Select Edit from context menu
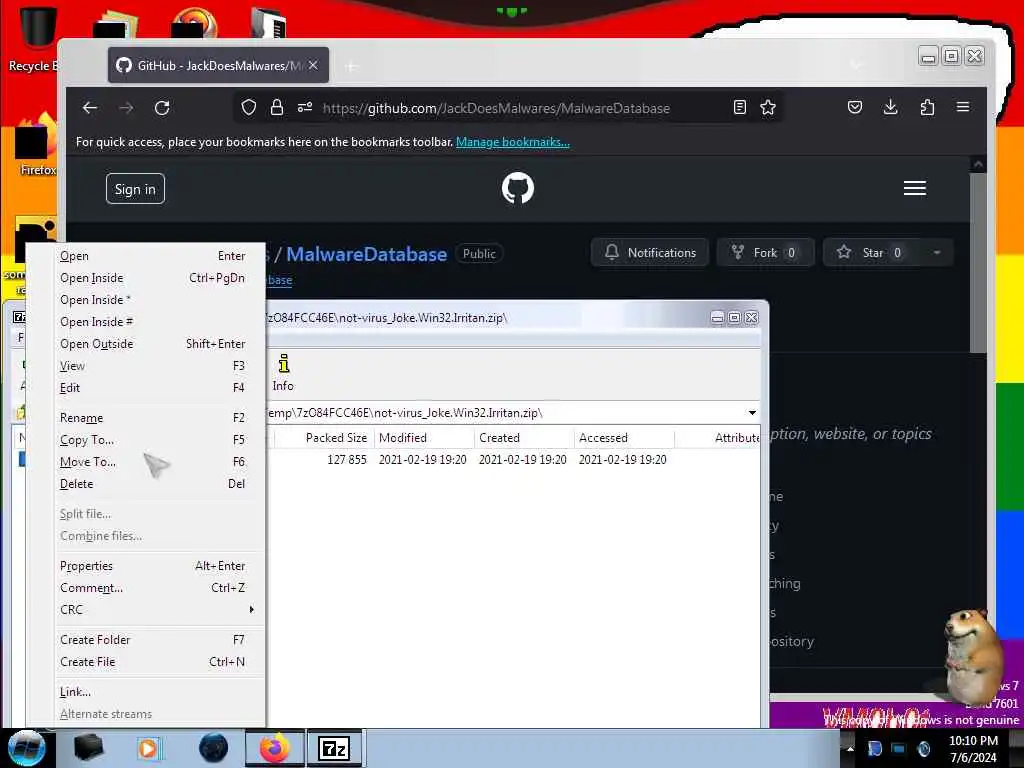 [152, 388]
